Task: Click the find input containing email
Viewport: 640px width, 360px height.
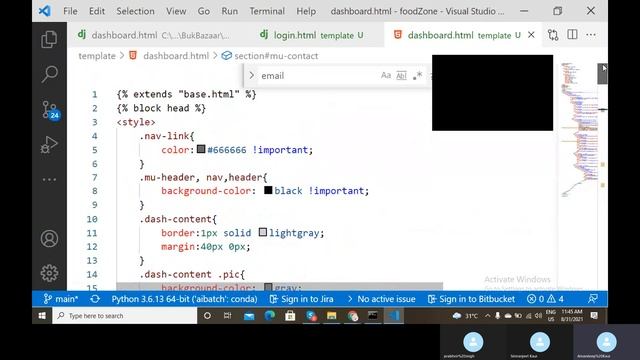Action: (x=318, y=76)
